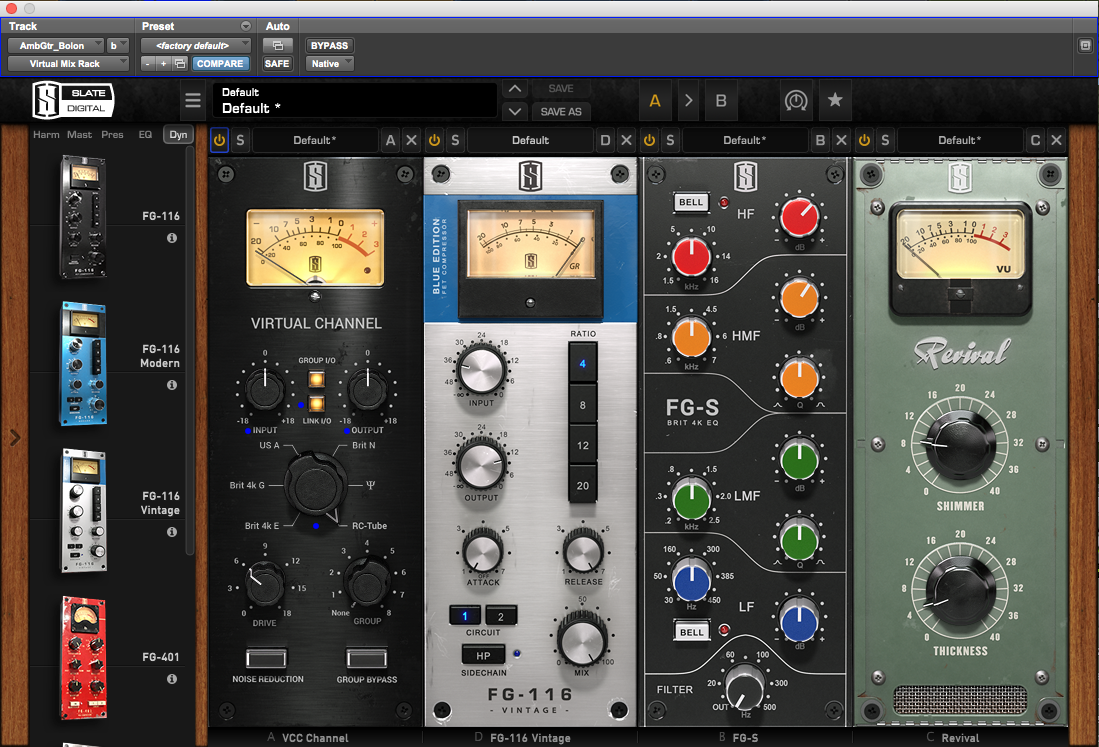The height and width of the screenshot is (747, 1099).
Task: Open the VCC Channel module preset name dropdown
Action: tap(315, 140)
